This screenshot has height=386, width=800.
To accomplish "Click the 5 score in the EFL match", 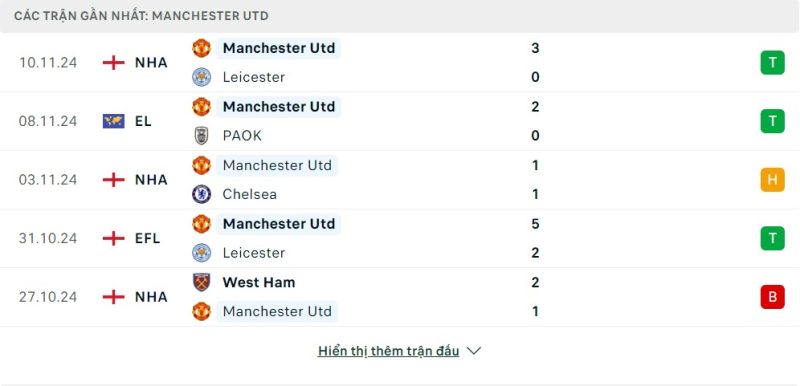I will pyautogui.click(x=535, y=224).
